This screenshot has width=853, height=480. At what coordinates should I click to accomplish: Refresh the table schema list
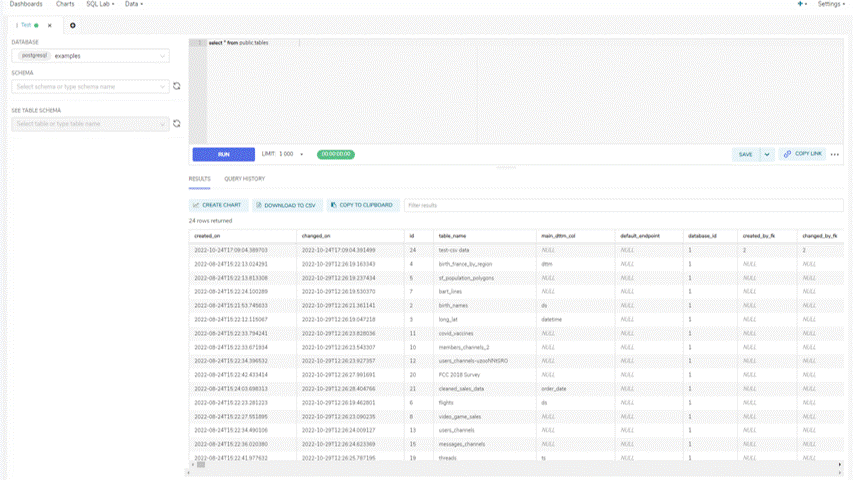click(x=177, y=124)
